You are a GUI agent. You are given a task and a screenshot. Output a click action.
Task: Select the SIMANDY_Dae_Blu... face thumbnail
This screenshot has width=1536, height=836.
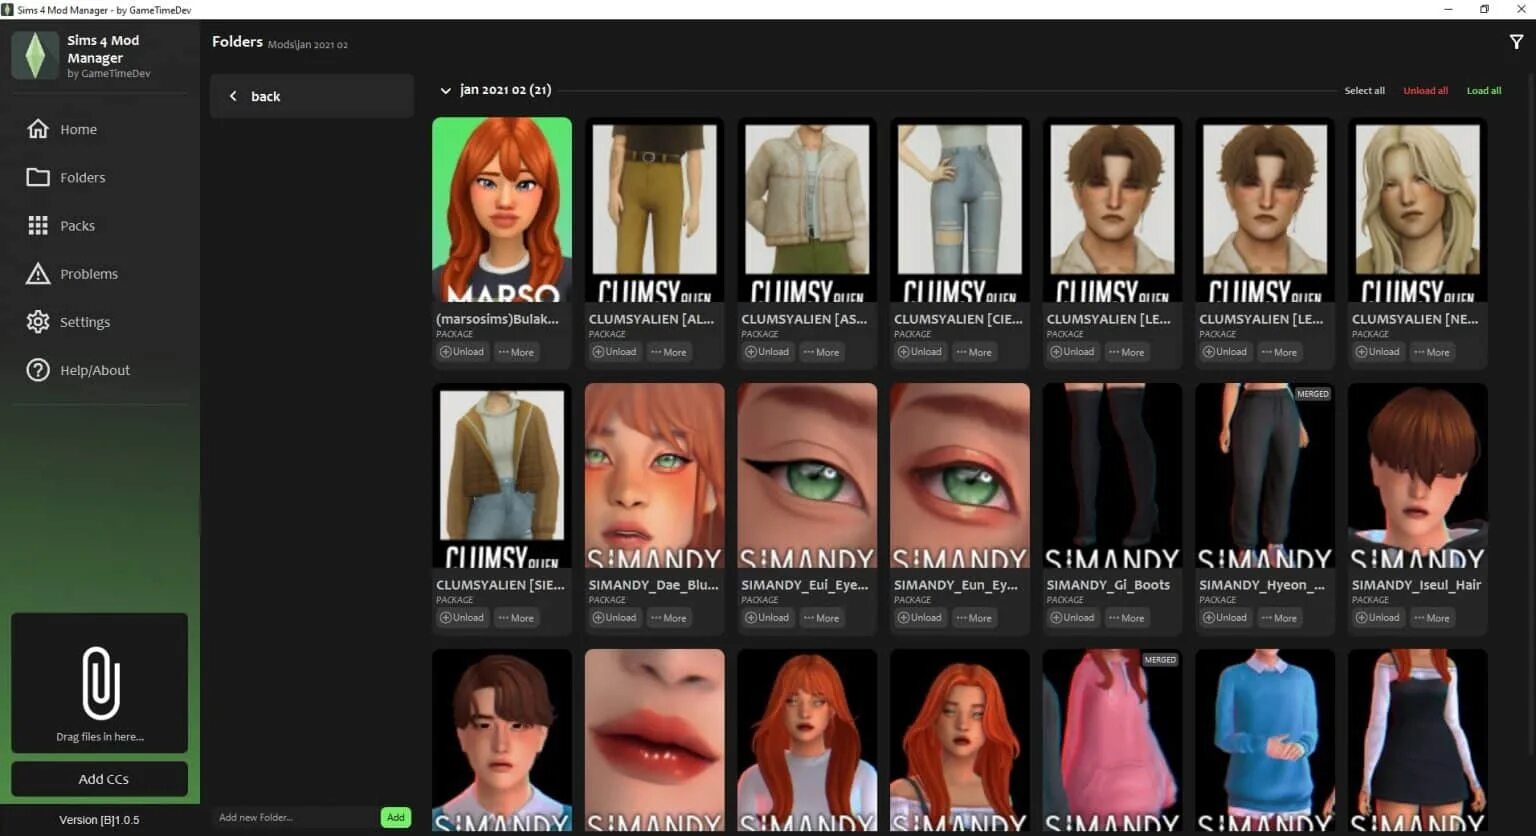pyautogui.click(x=655, y=476)
